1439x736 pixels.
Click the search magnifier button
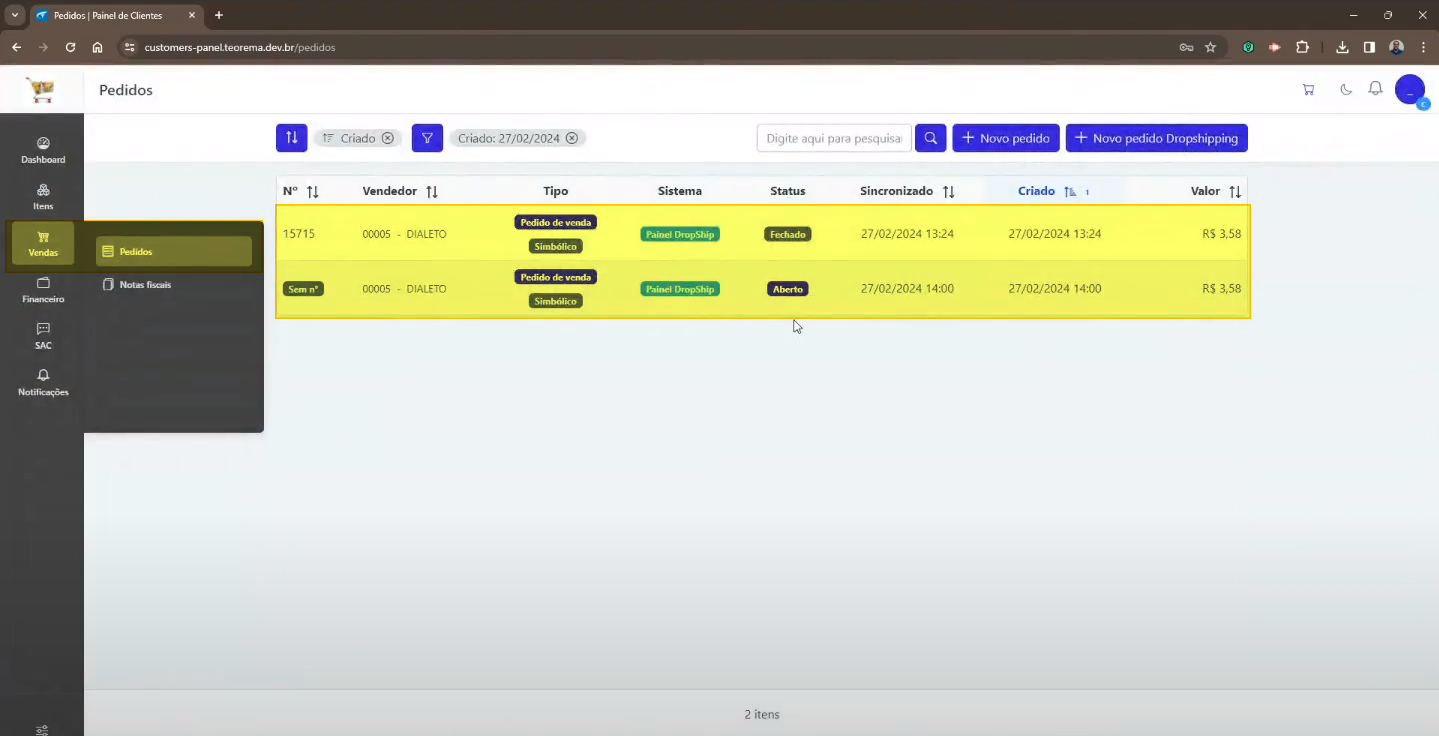[930, 138]
